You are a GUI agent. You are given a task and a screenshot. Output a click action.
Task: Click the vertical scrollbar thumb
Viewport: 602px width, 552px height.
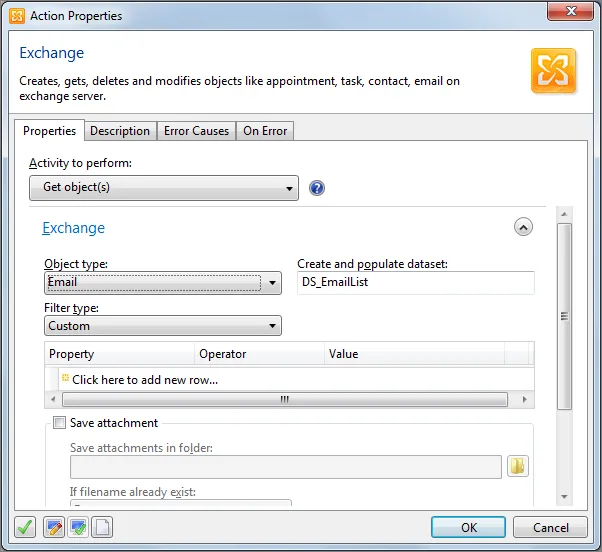pos(564,316)
